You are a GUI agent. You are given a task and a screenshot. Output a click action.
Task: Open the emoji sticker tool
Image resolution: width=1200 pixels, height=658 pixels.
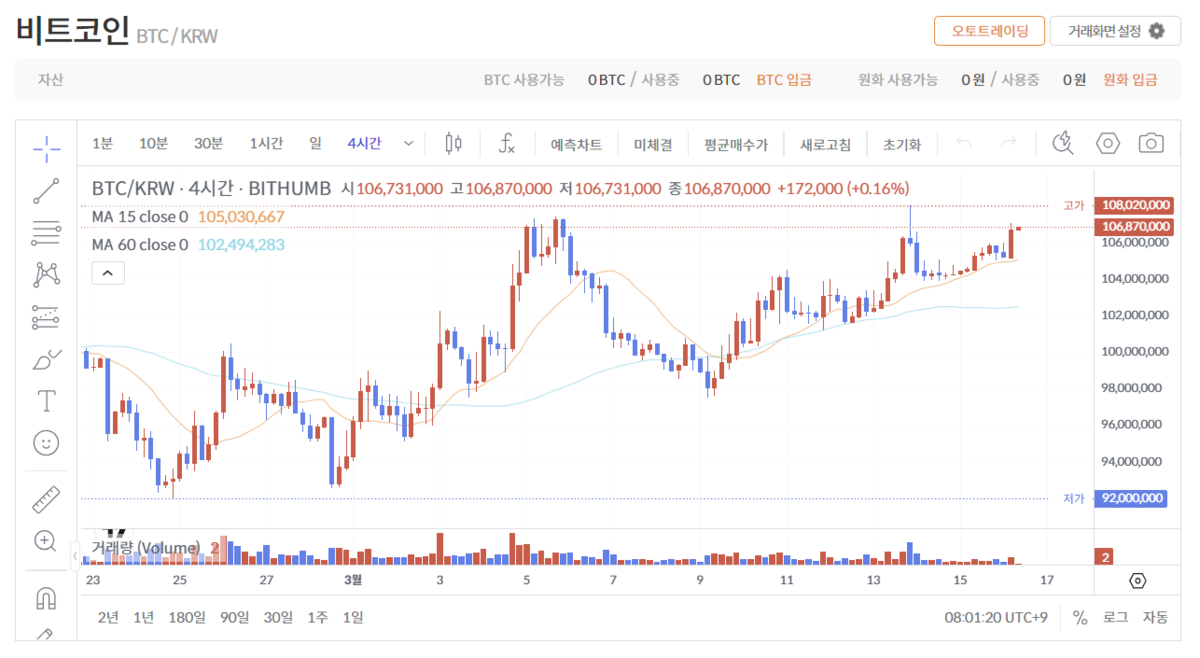click(46, 442)
